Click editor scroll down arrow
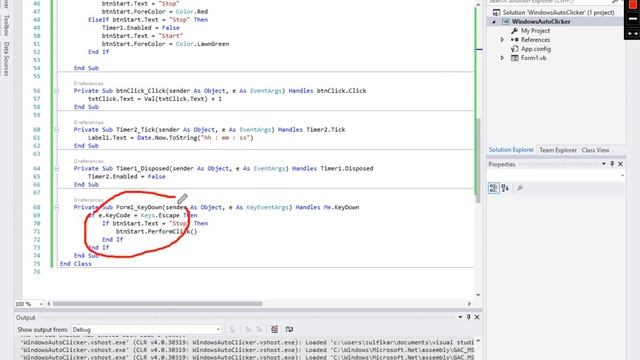 click(478, 295)
